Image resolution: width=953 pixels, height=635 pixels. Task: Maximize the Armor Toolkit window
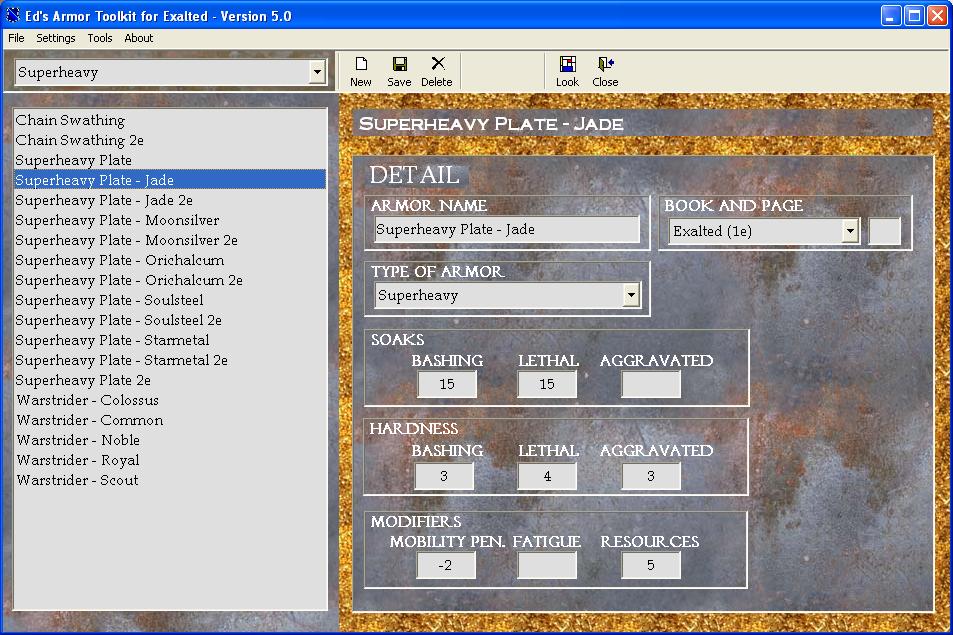(x=913, y=16)
